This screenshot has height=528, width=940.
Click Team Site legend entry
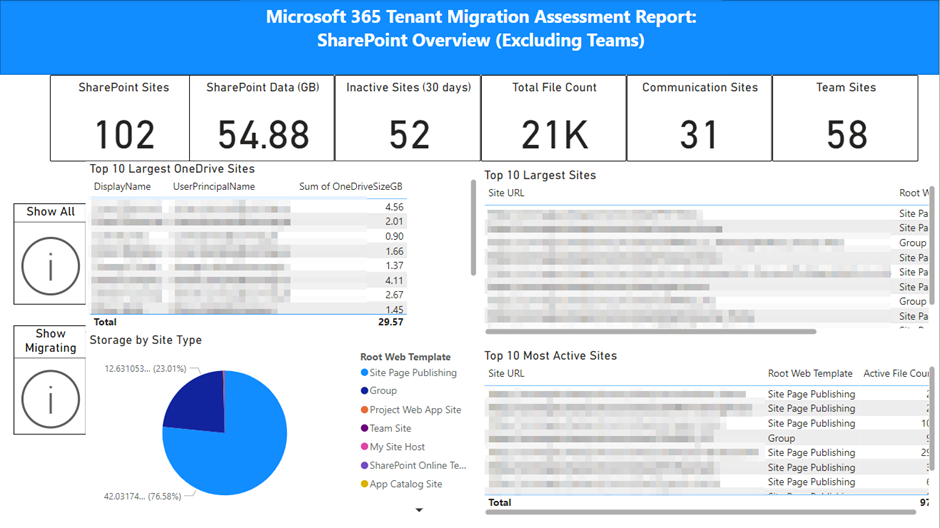click(385, 429)
